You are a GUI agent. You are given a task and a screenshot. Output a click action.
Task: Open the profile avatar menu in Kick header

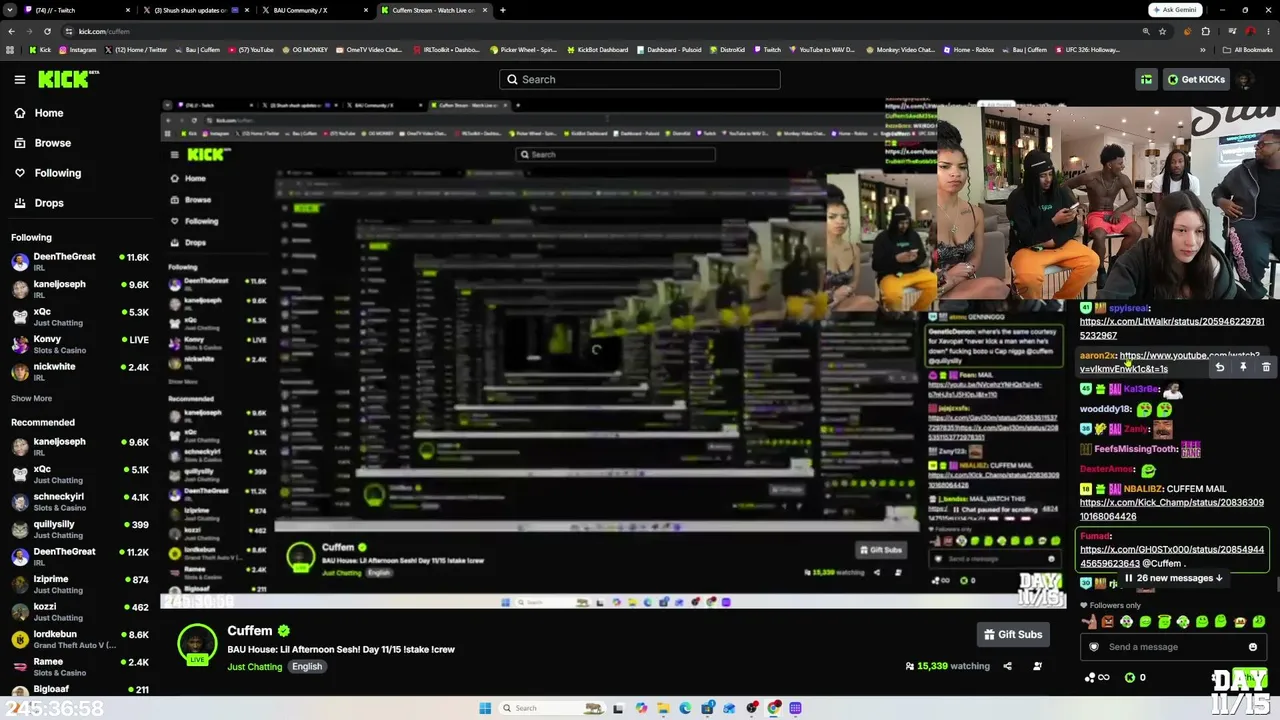pos(1244,79)
